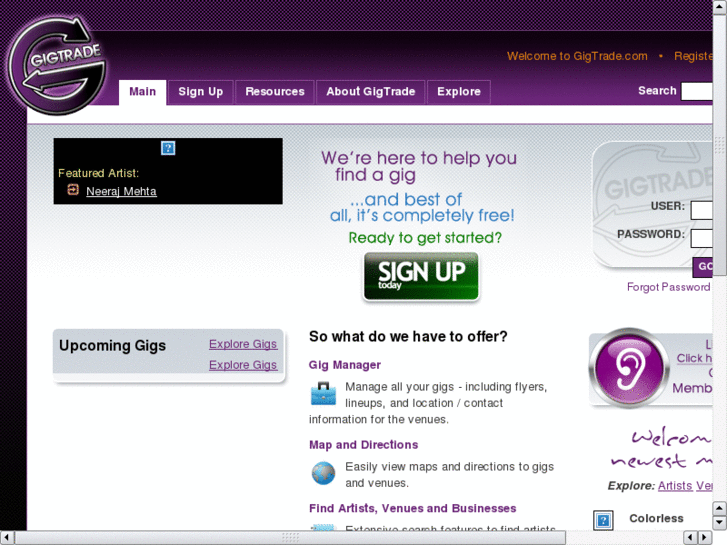
Task: Click the Explore Artists link
Action: pos(675,486)
